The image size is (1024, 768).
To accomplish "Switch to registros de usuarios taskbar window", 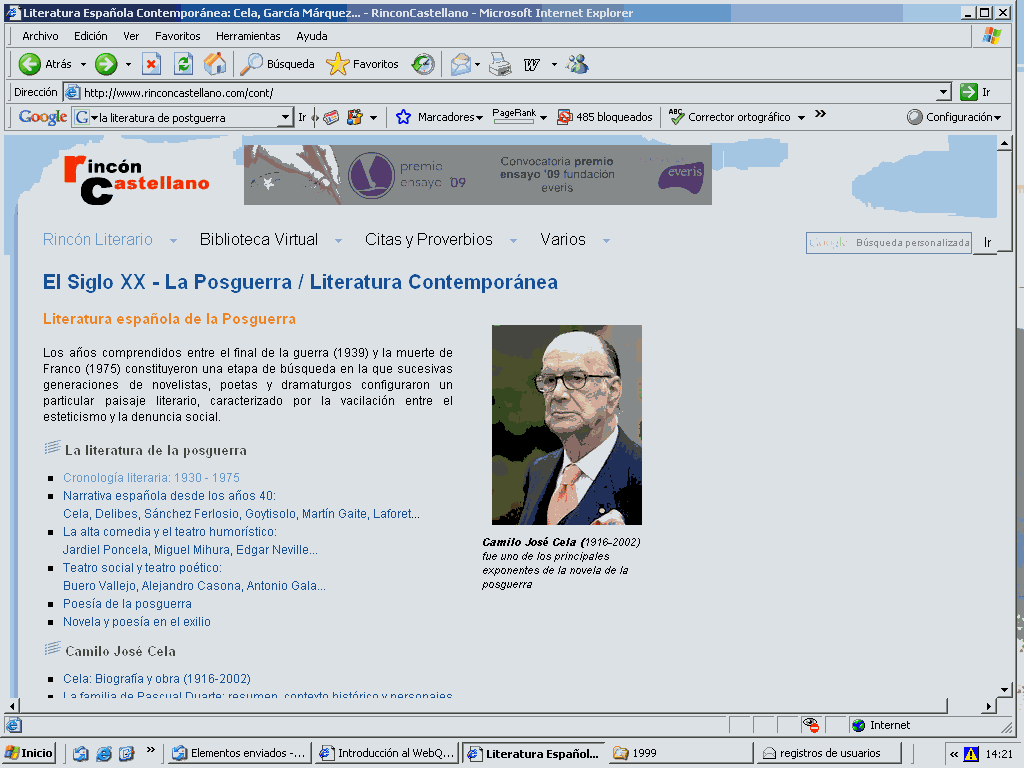I will coord(828,753).
